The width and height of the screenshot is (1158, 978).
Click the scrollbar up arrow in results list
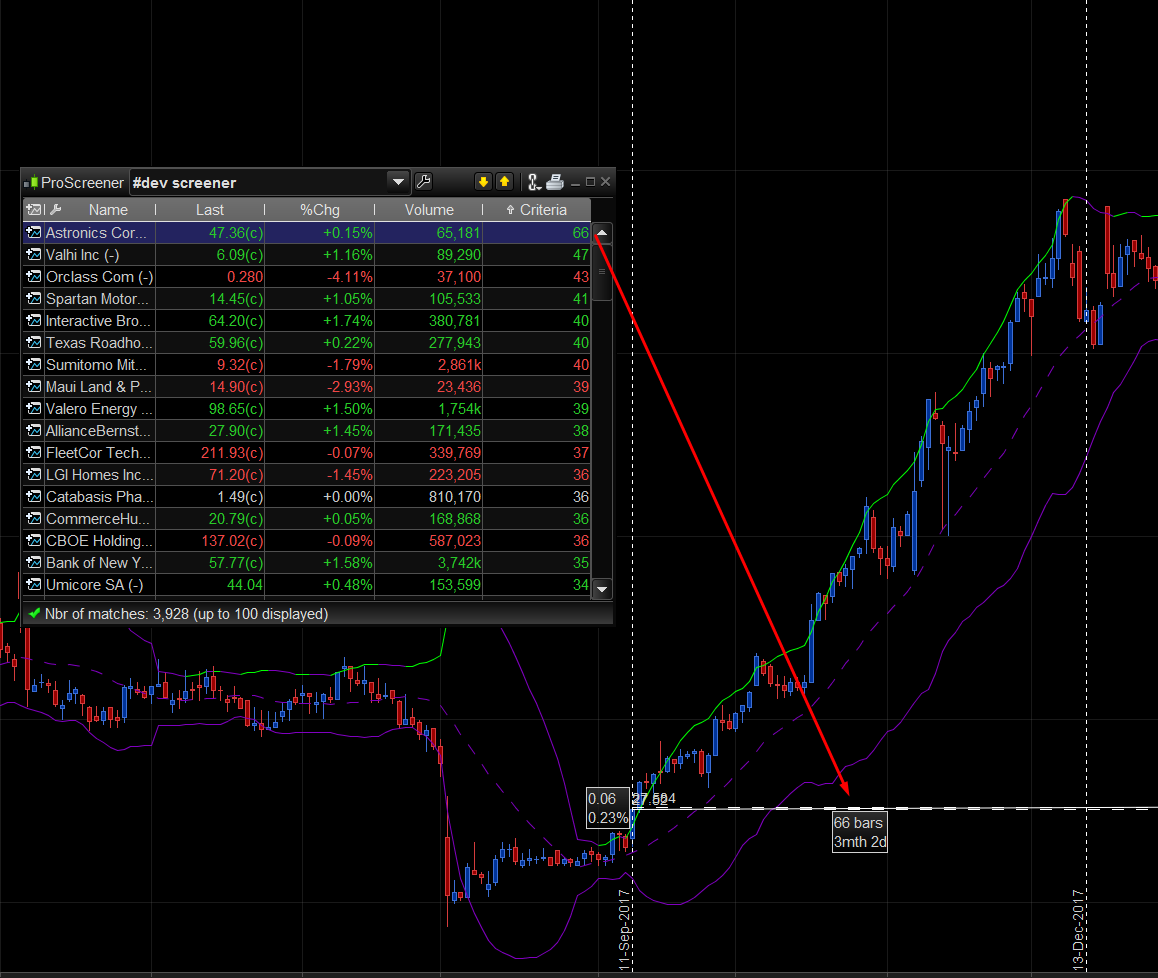602,233
